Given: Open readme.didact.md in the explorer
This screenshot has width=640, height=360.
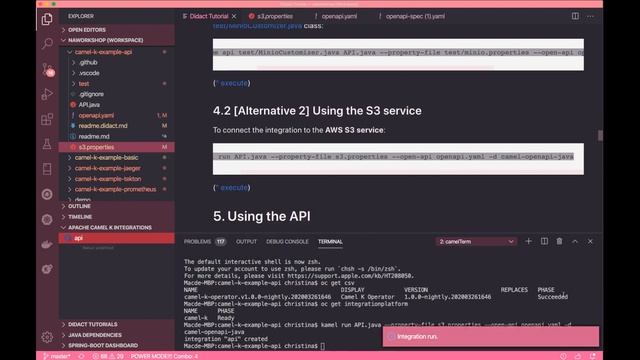Looking at the screenshot, I should point(117,126).
